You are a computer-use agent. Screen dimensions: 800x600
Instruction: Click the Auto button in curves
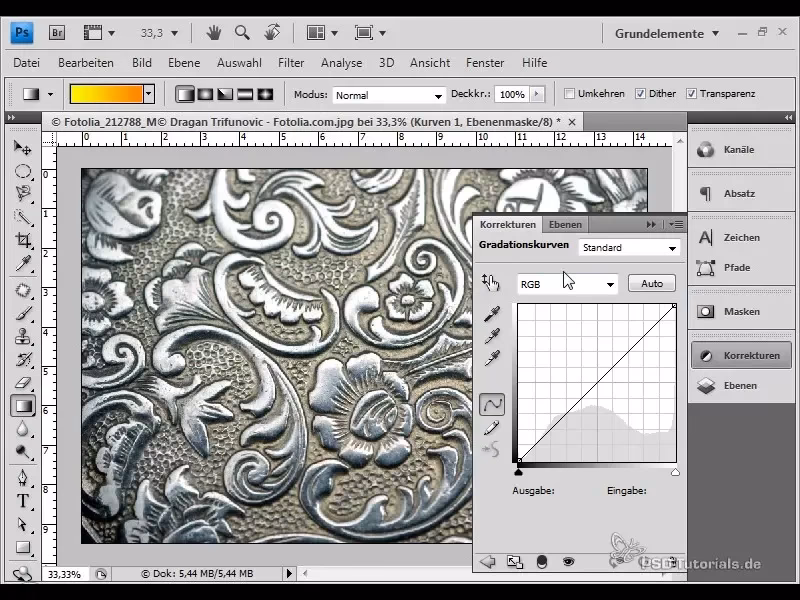pyautogui.click(x=652, y=283)
